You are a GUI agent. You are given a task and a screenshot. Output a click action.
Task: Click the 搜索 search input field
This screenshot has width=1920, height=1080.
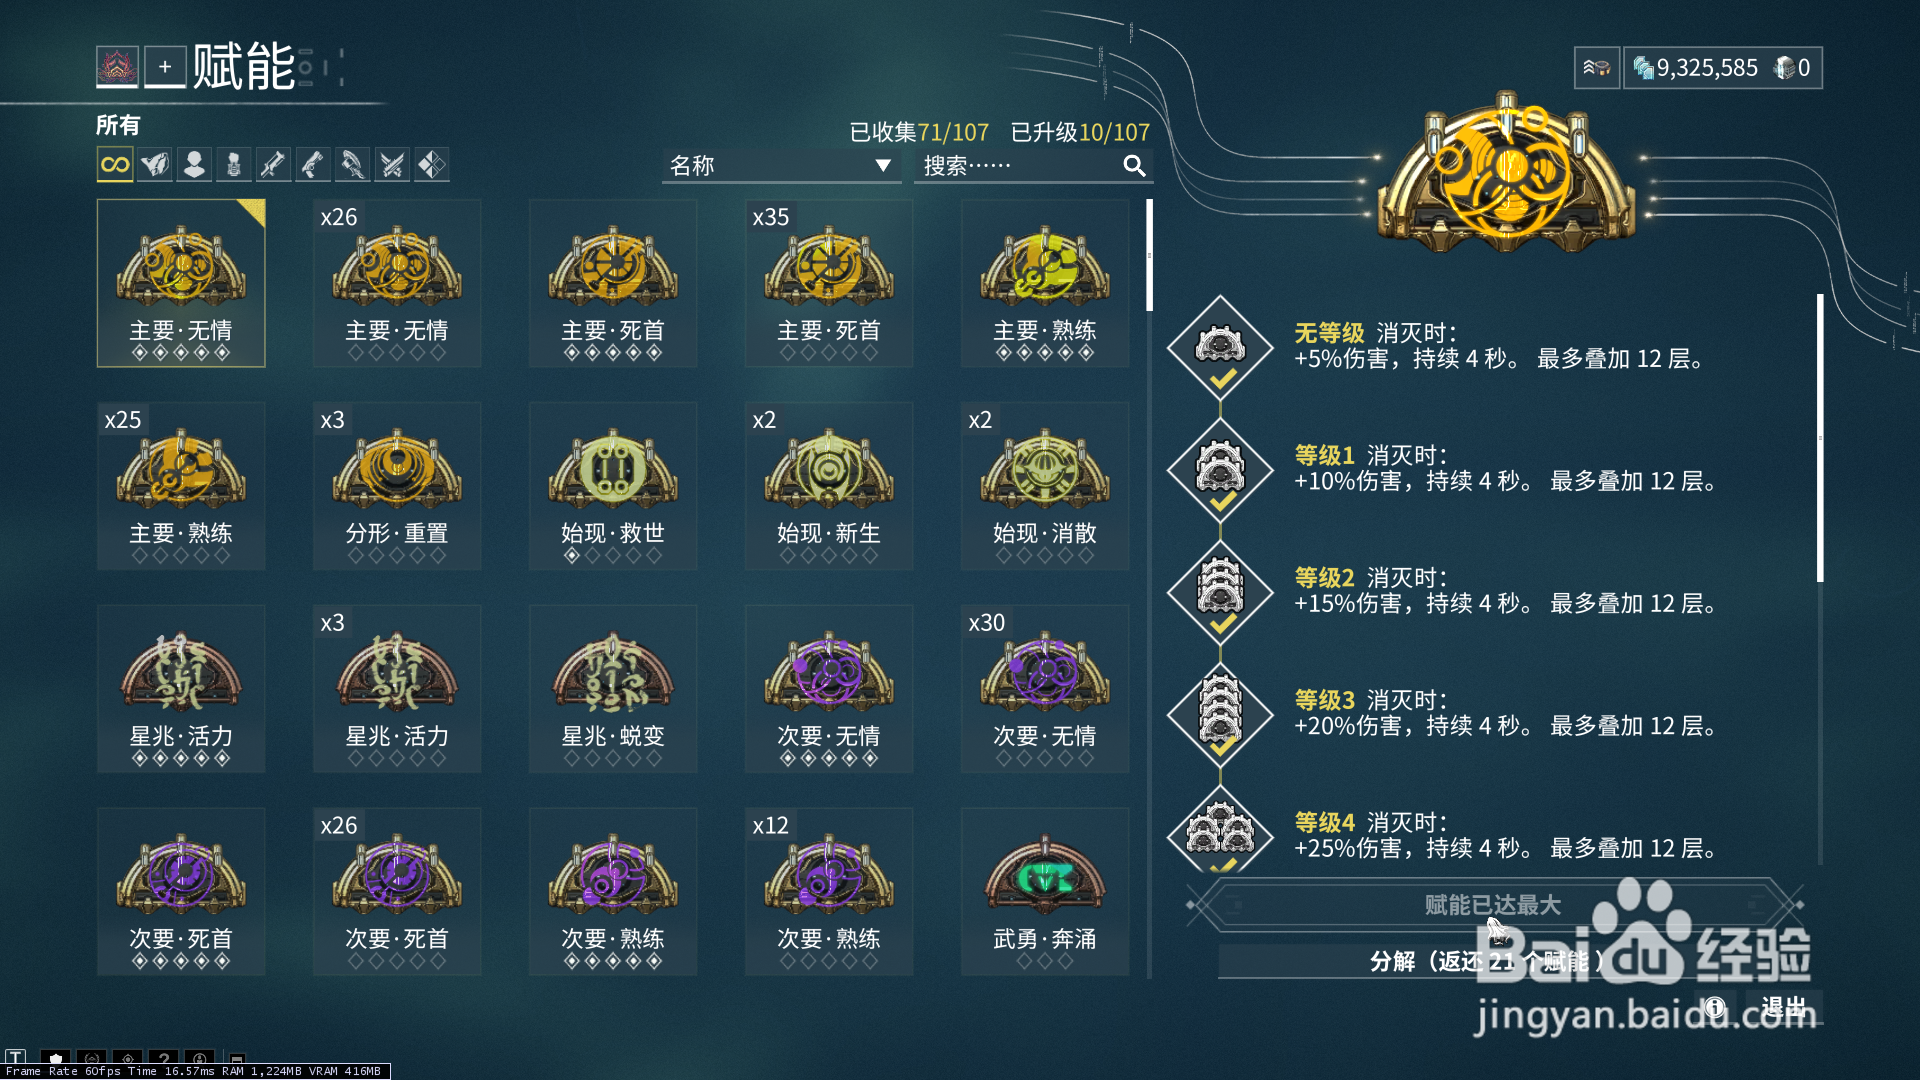coord(1020,166)
